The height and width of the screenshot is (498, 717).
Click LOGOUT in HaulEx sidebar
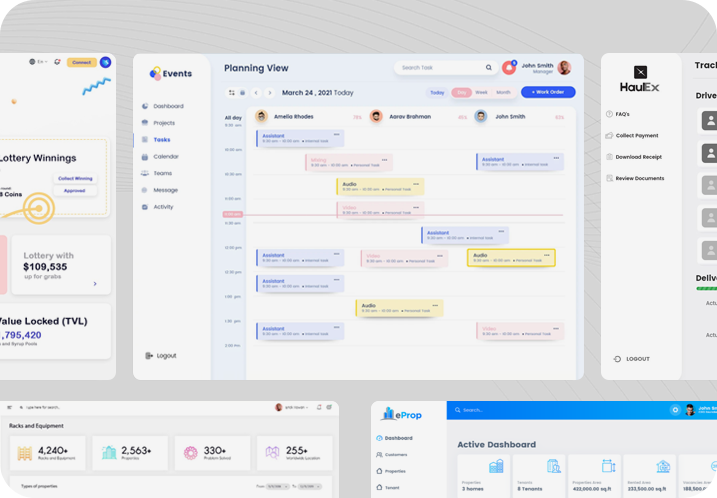632,359
